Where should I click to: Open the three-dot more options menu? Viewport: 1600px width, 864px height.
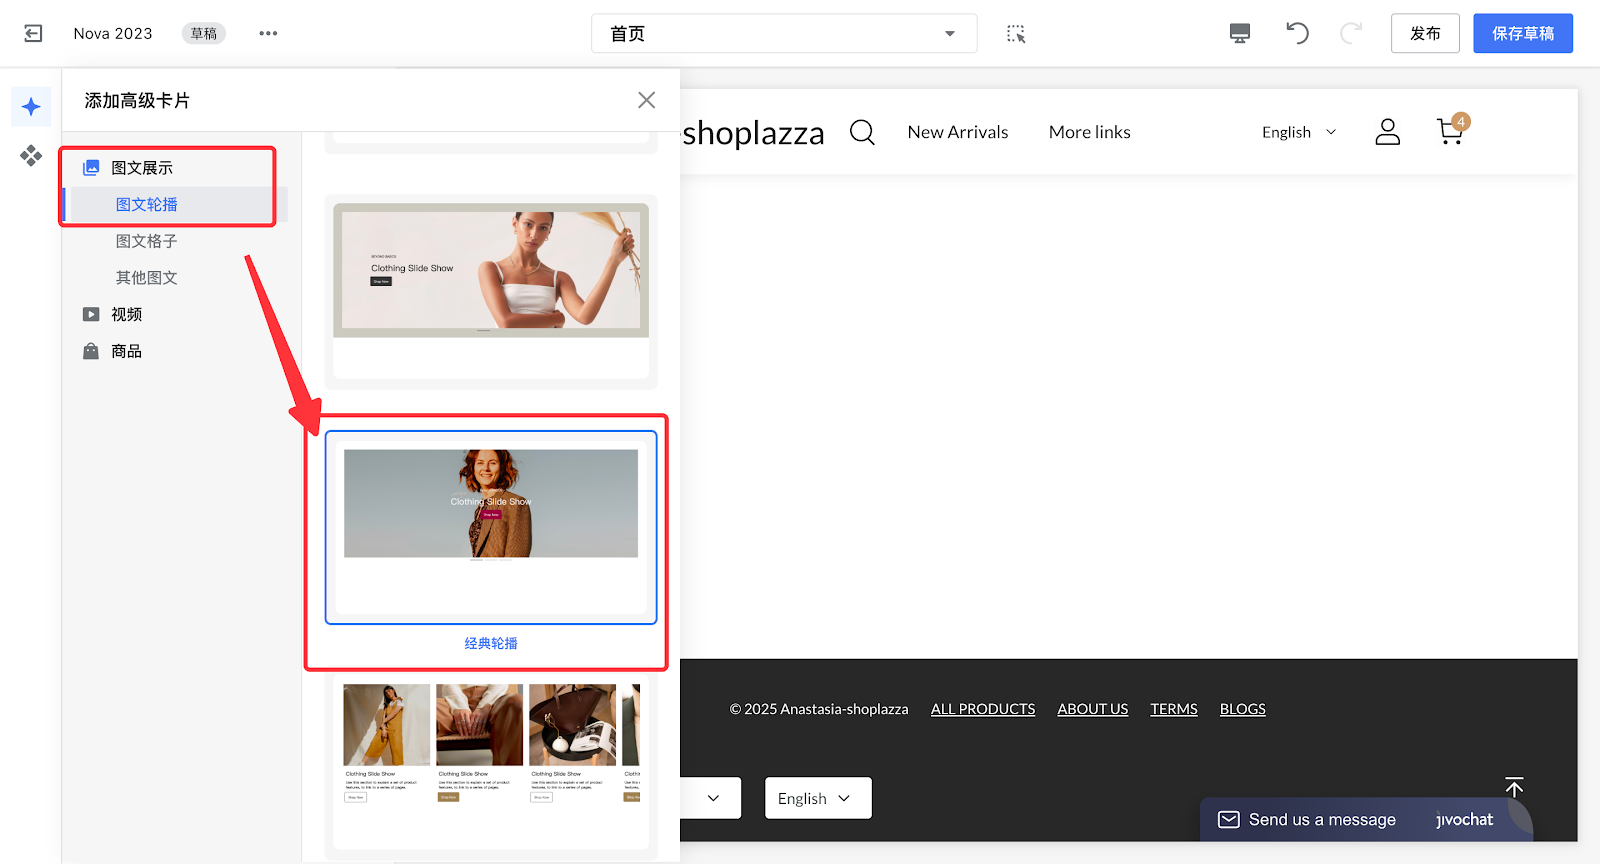268,34
